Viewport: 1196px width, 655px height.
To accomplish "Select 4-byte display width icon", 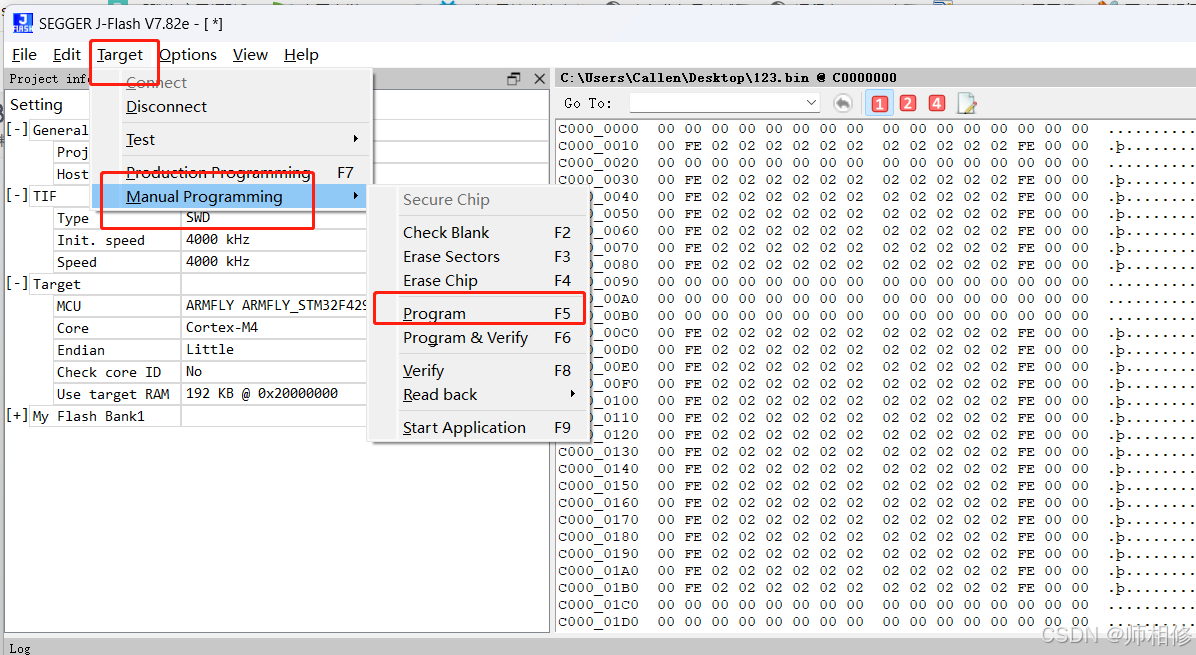I will (x=937, y=104).
